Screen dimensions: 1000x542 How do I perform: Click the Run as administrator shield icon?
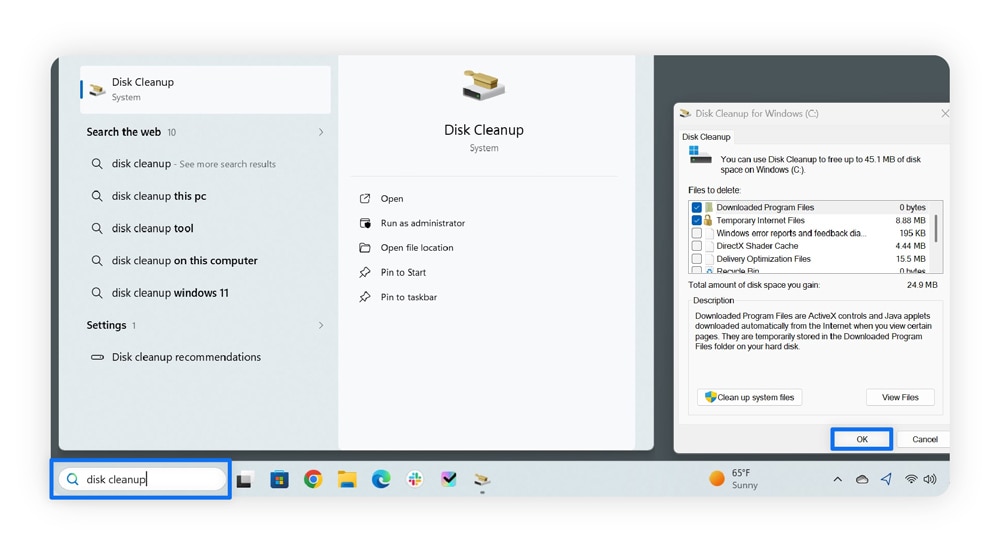coord(365,223)
